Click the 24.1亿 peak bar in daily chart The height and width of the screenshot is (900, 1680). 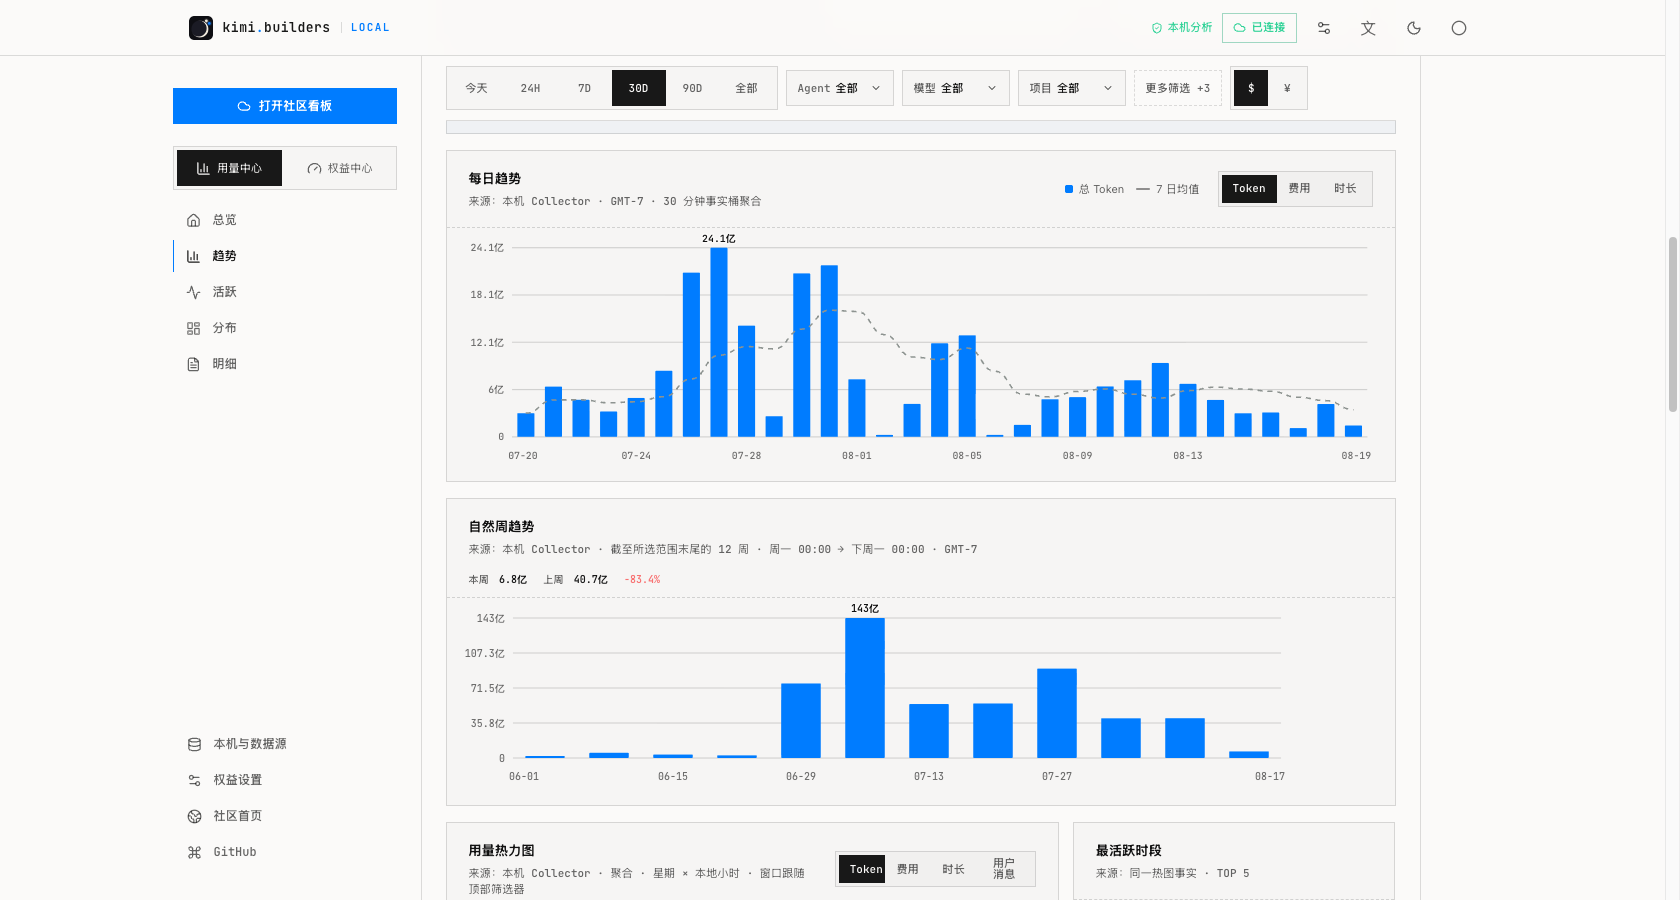point(719,342)
